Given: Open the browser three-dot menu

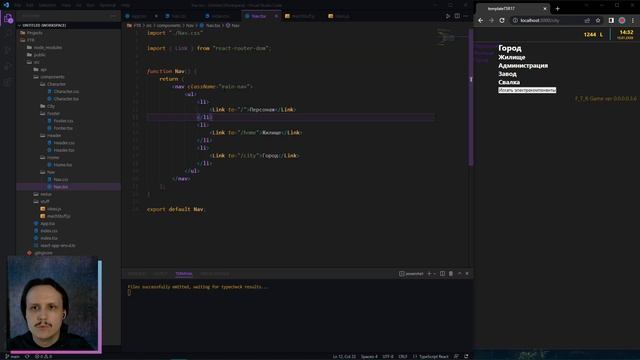Looking at the screenshot, I should pos(633,20).
